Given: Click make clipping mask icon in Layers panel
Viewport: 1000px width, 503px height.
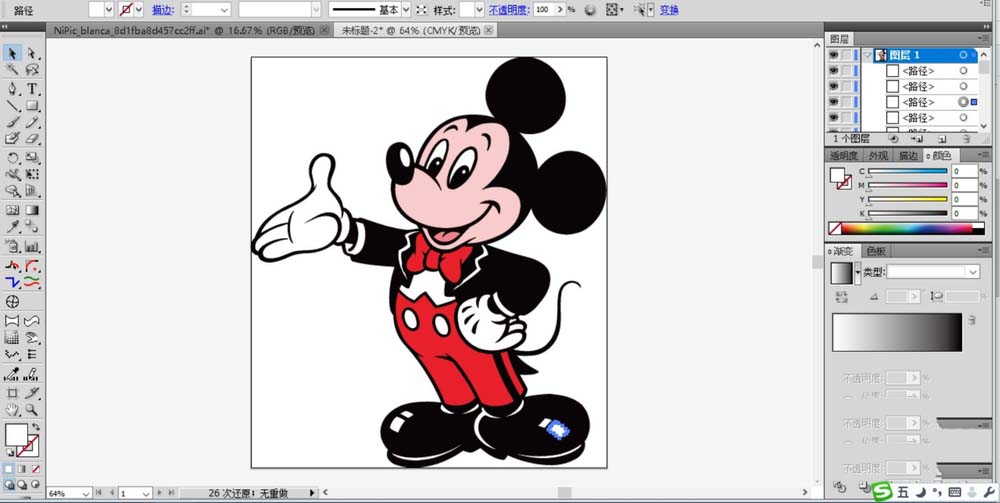Looking at the screenshot, I should (893, 138).
